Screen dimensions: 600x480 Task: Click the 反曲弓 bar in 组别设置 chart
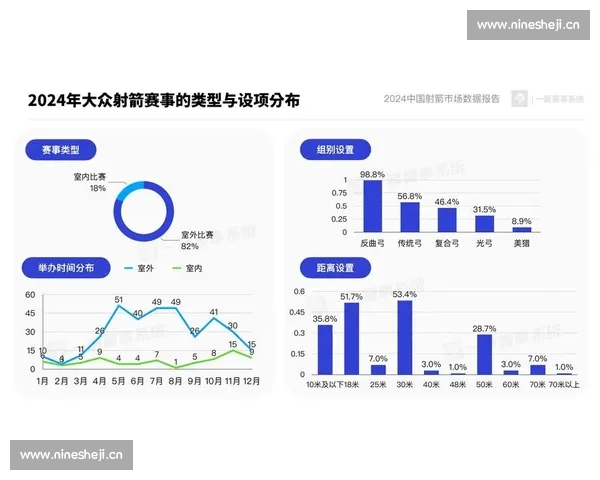[x=373, y=206]
